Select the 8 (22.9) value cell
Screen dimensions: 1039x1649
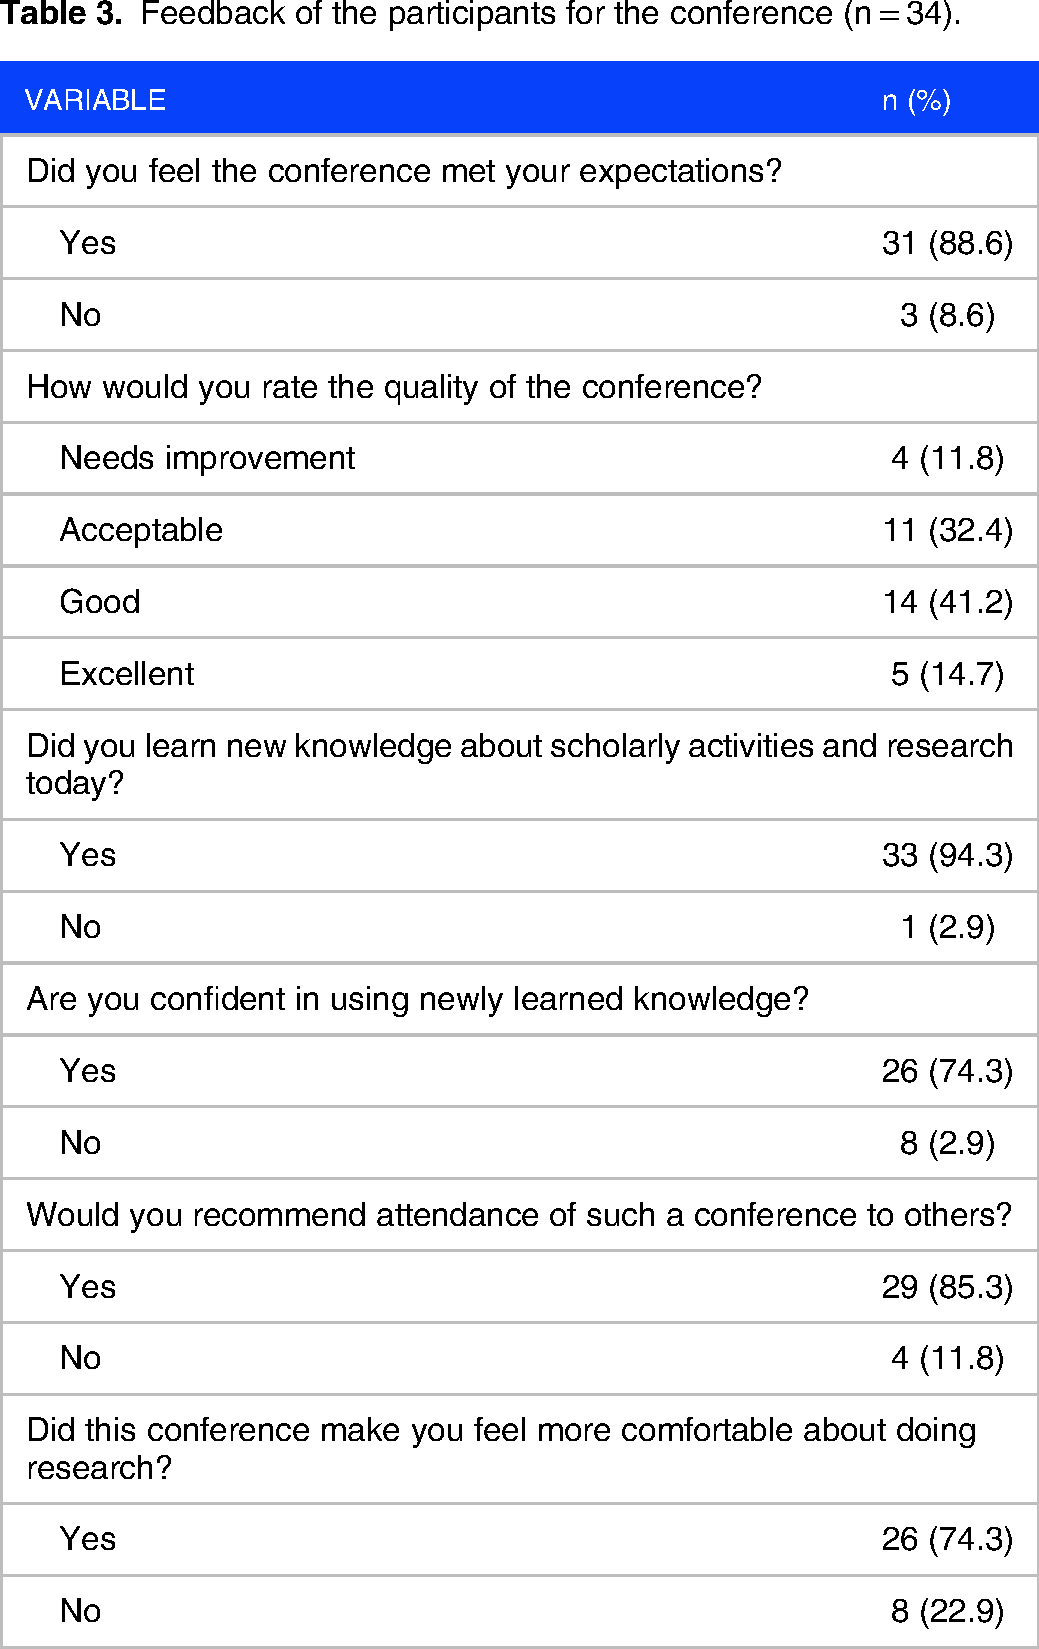pyautogui.click(x=947, y=1611)
